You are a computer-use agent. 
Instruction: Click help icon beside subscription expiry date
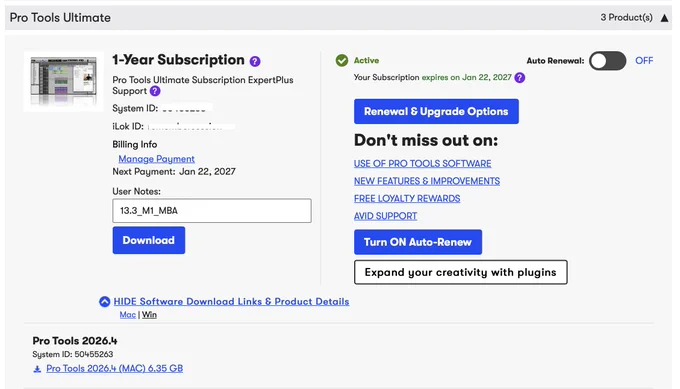click(x=520, y=78)
